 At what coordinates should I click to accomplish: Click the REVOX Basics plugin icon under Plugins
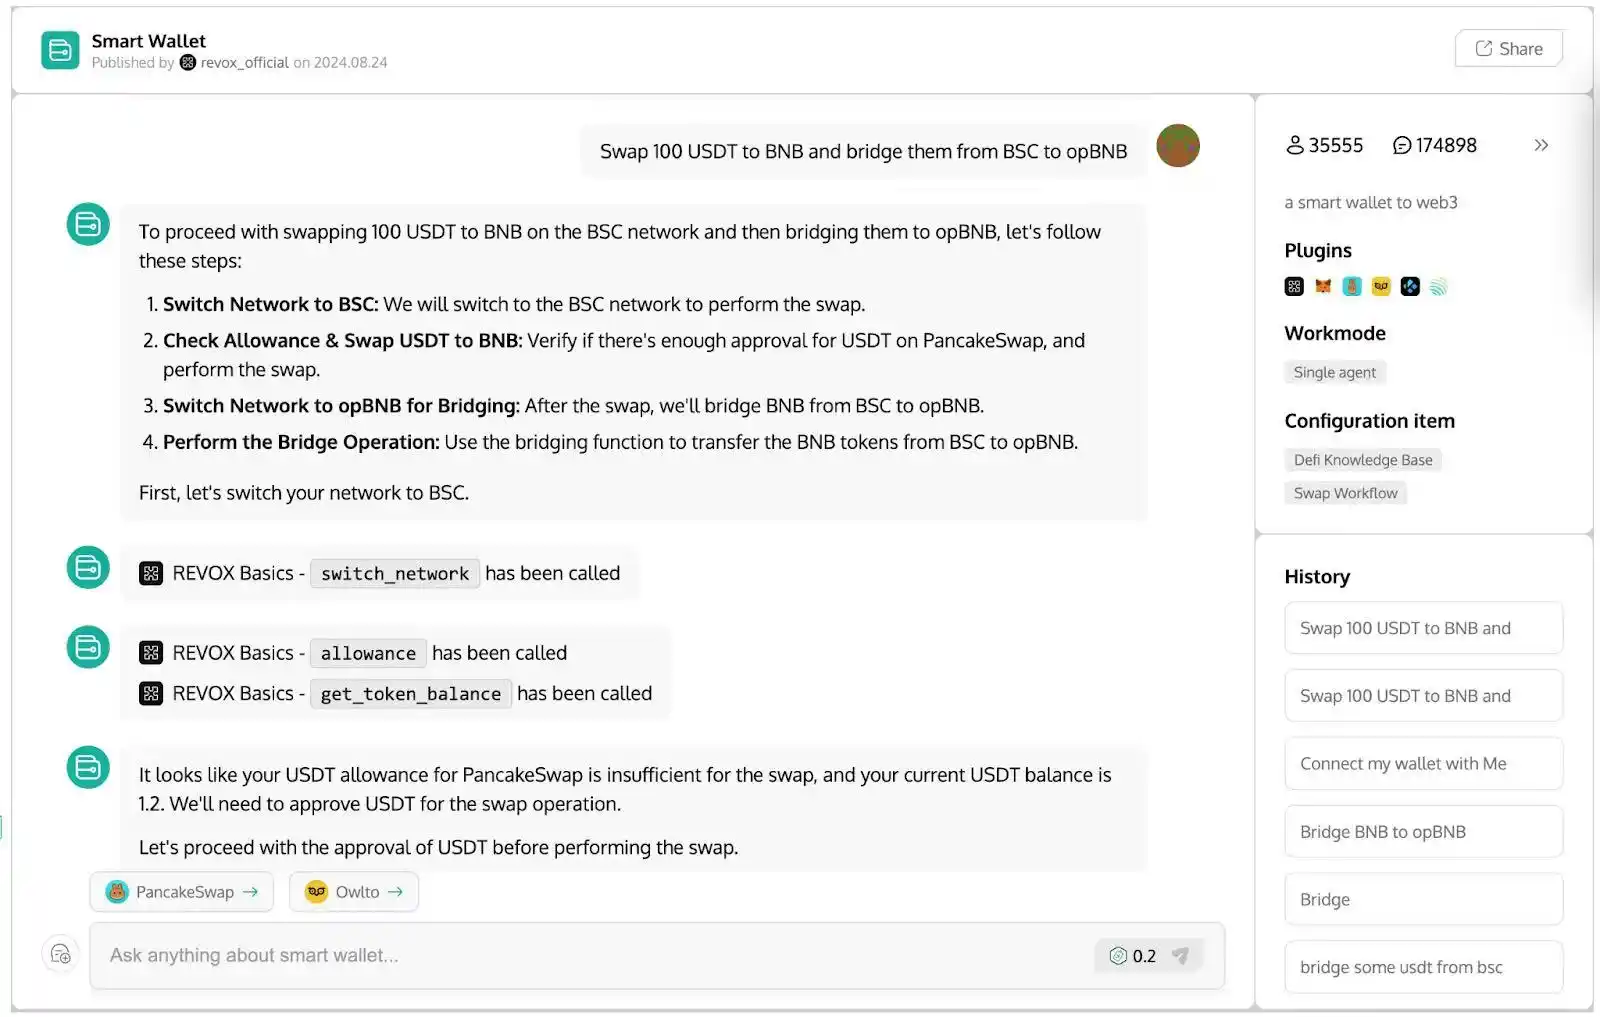point(1294,287)
